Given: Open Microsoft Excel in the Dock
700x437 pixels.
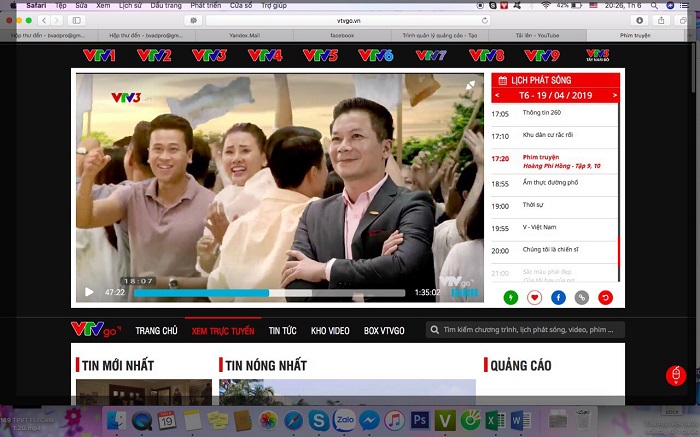Looking at the screenshot, I should (495, 420).
